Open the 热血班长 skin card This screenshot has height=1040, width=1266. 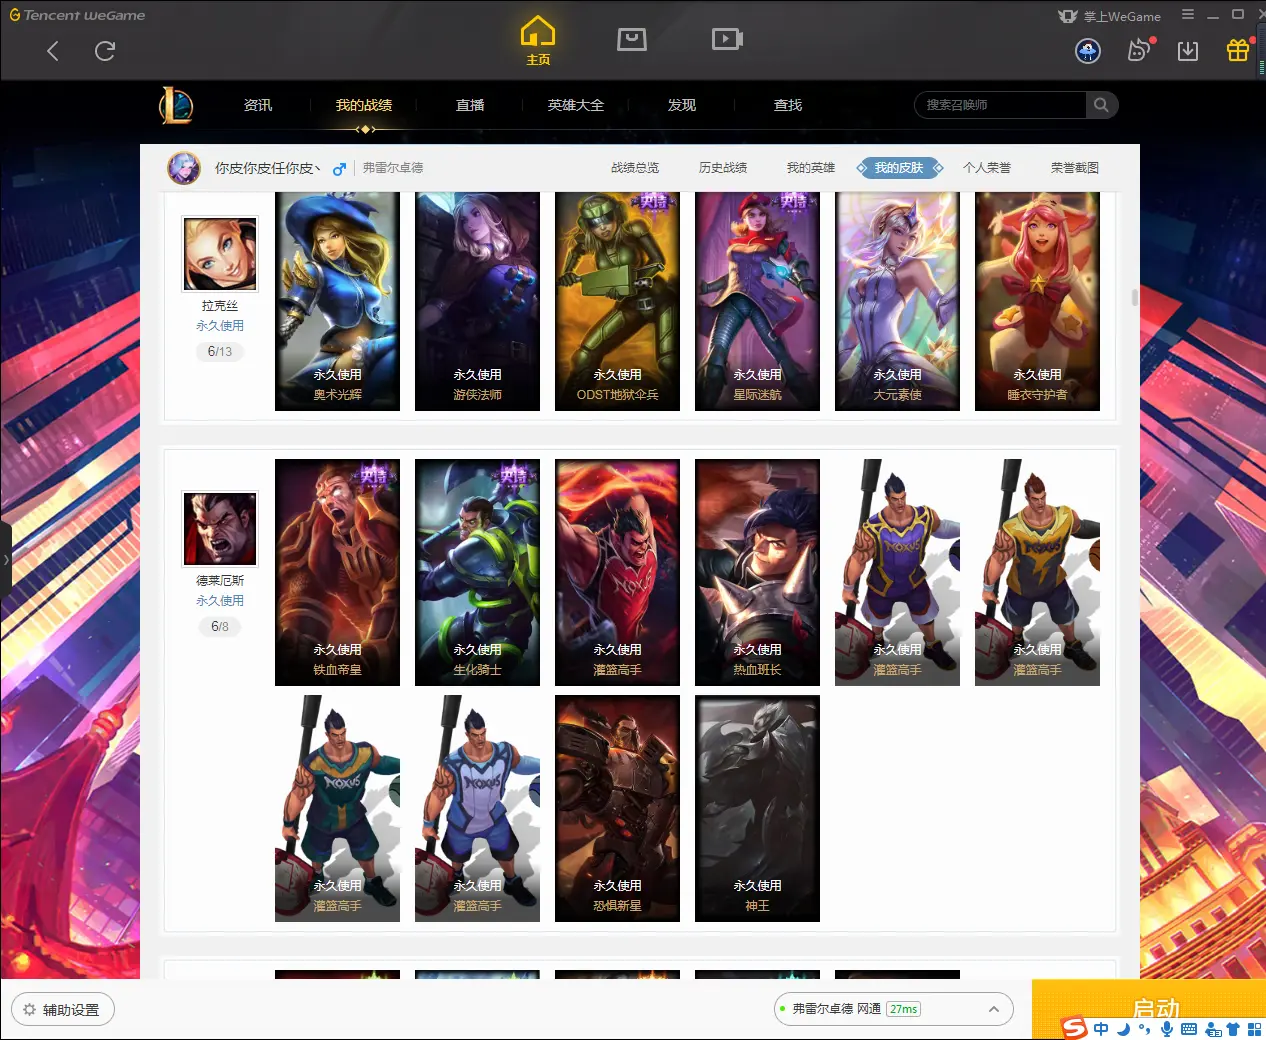(757, 572)
